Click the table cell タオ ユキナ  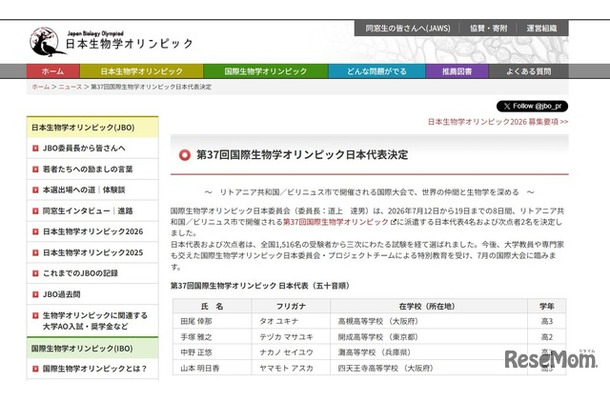(x=291, y=321)
